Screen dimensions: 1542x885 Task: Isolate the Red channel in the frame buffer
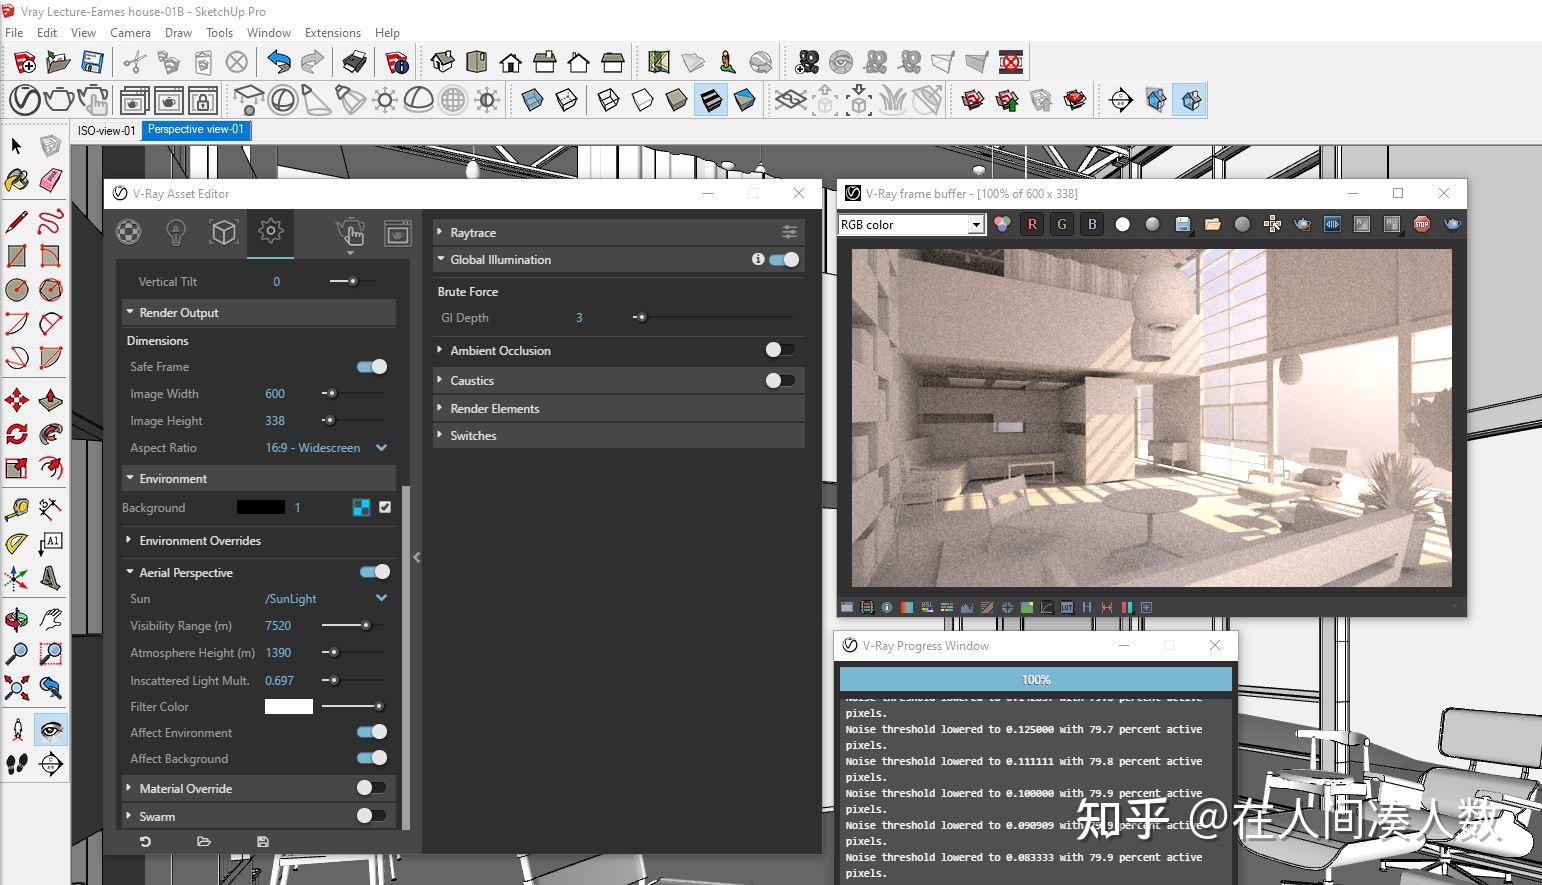1032,224
